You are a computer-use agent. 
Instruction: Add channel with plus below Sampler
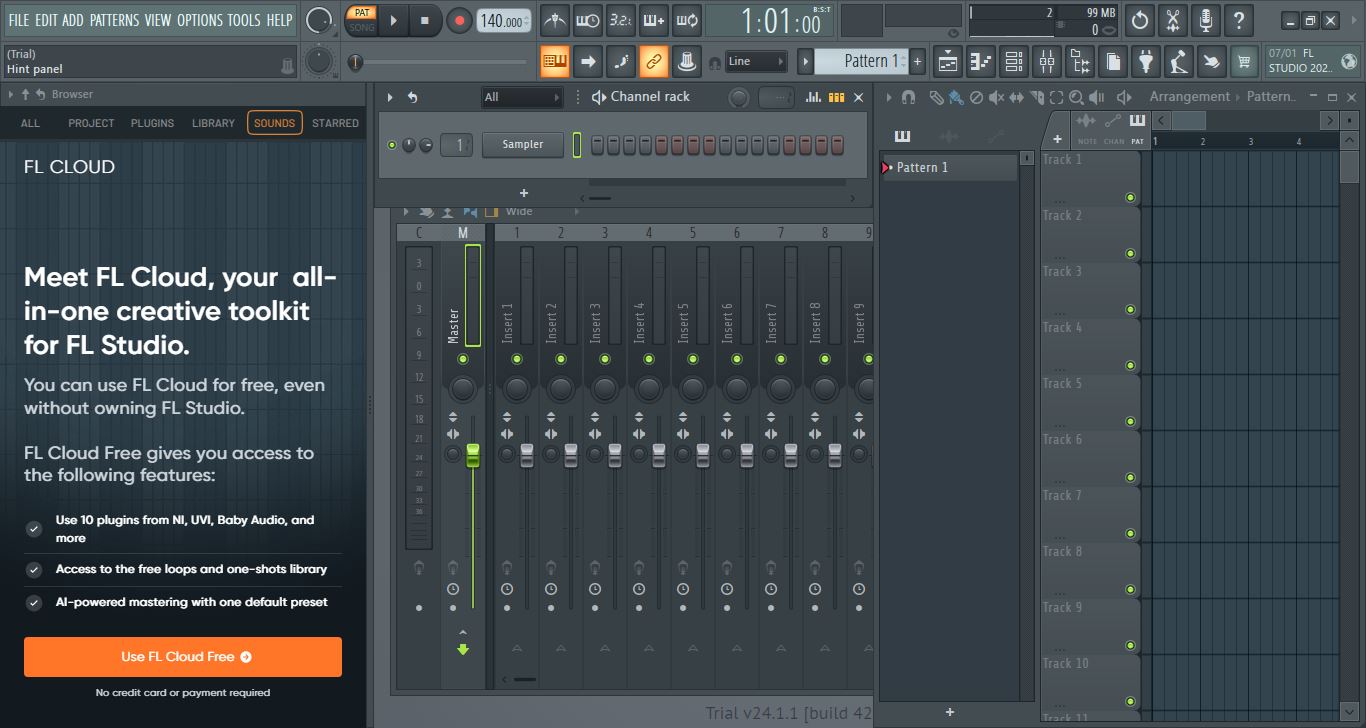point(523,193)
